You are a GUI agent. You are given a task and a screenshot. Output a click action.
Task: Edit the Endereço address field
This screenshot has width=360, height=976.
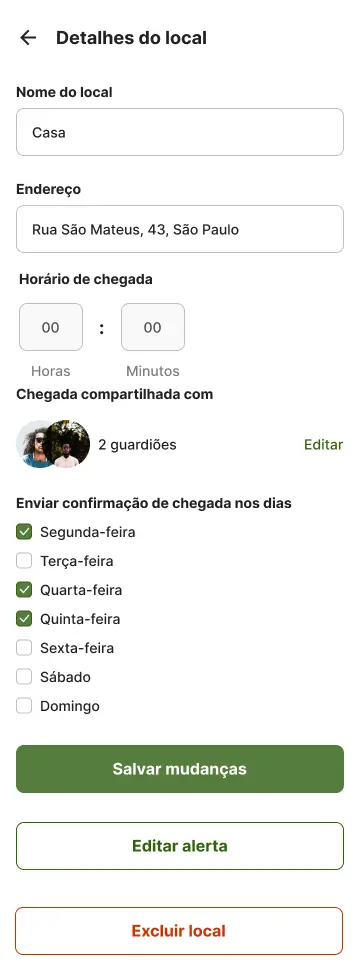180,229
